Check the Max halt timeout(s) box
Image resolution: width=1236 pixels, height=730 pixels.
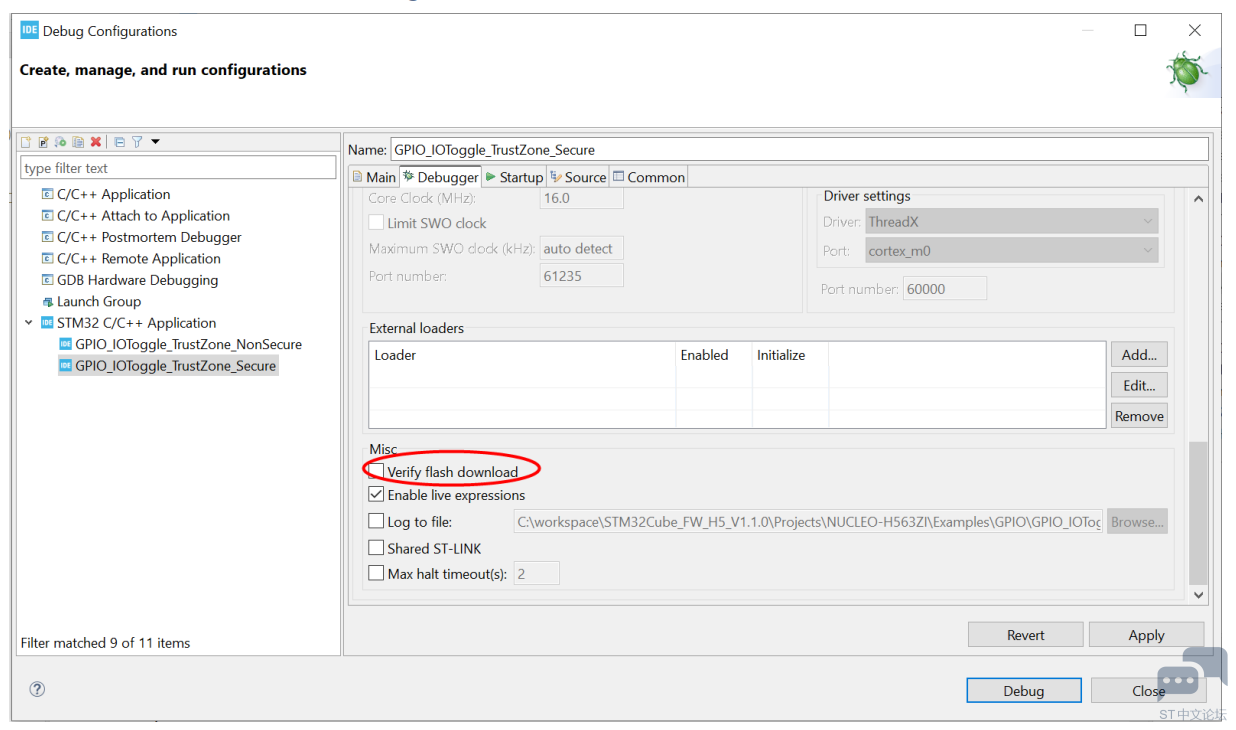tap(376, 574)
